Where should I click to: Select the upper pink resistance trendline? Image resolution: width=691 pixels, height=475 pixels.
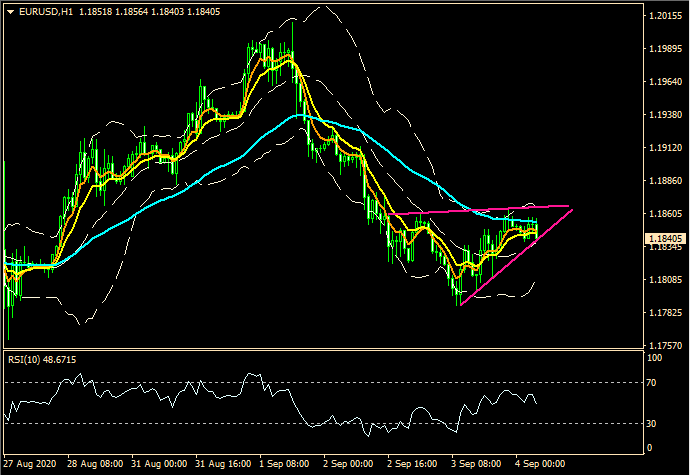coord(480,211)
